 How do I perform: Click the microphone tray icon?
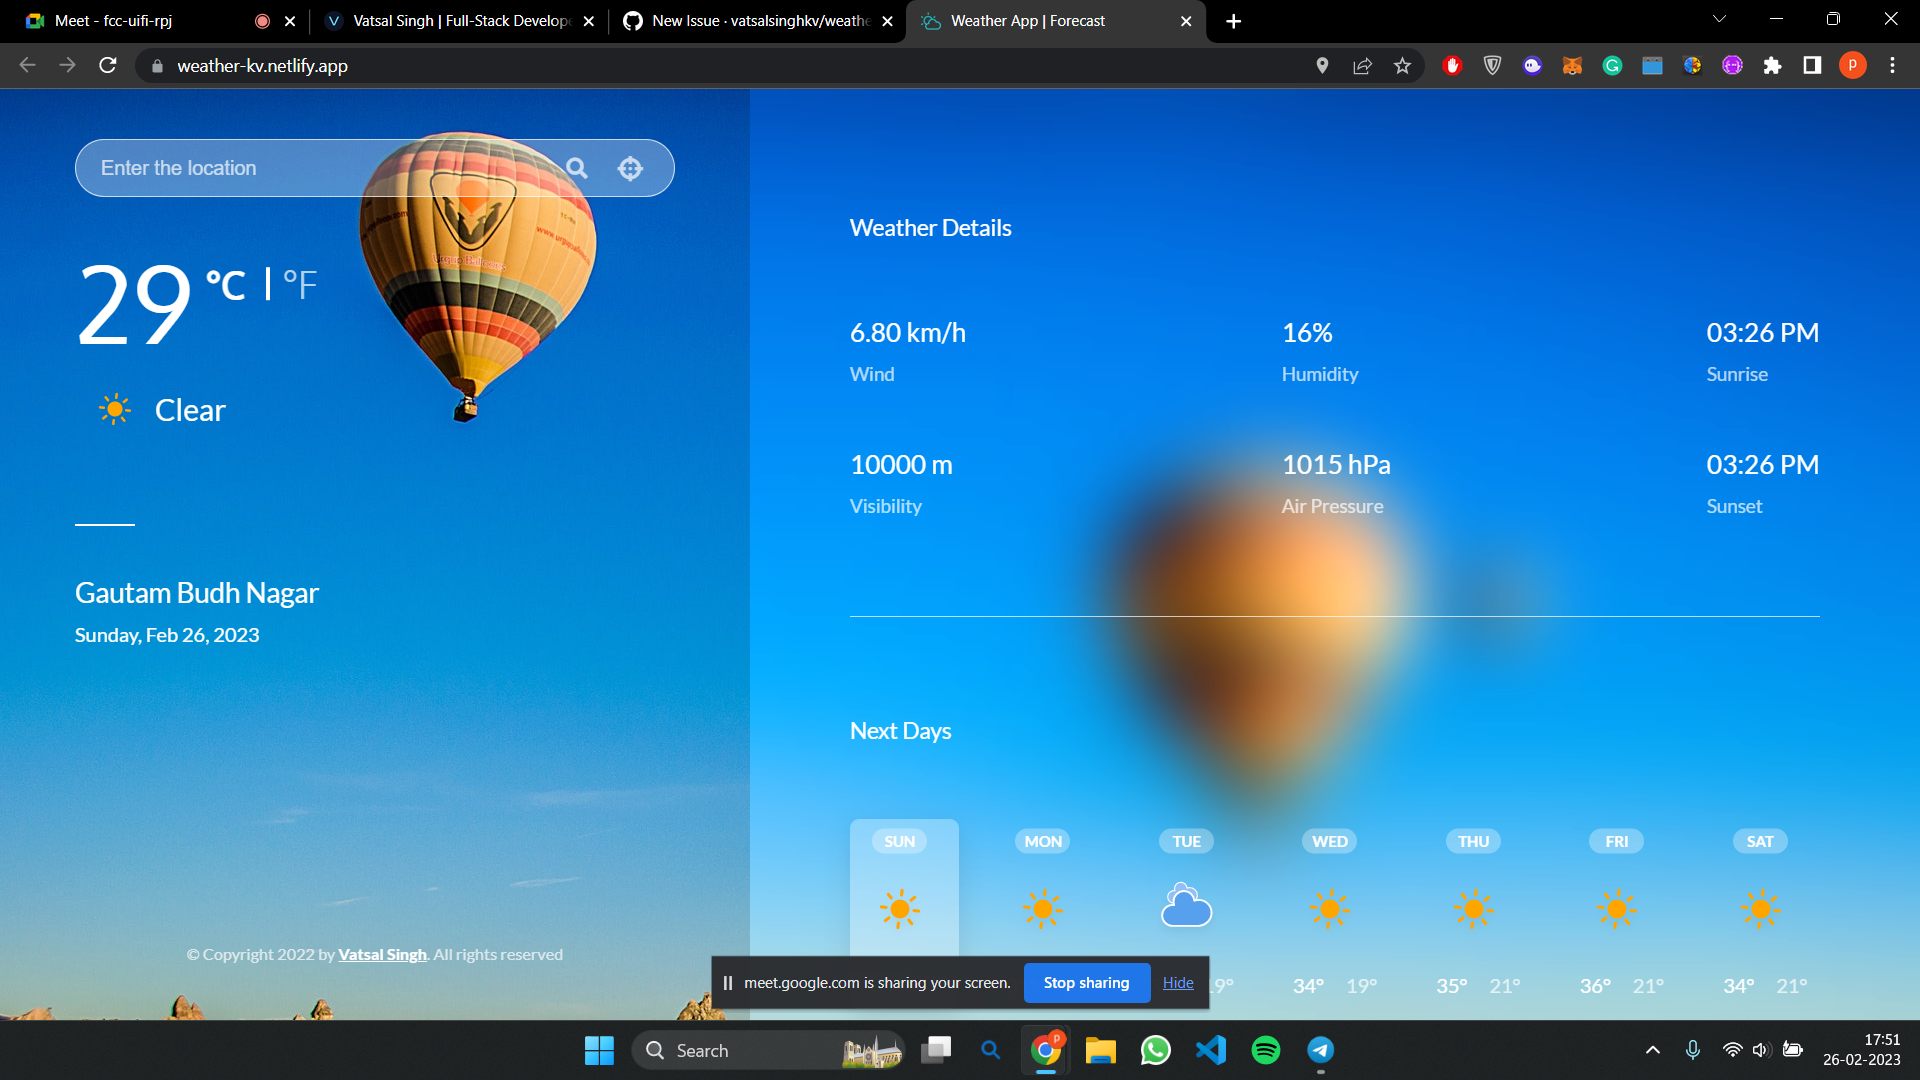[1692, 1050]
